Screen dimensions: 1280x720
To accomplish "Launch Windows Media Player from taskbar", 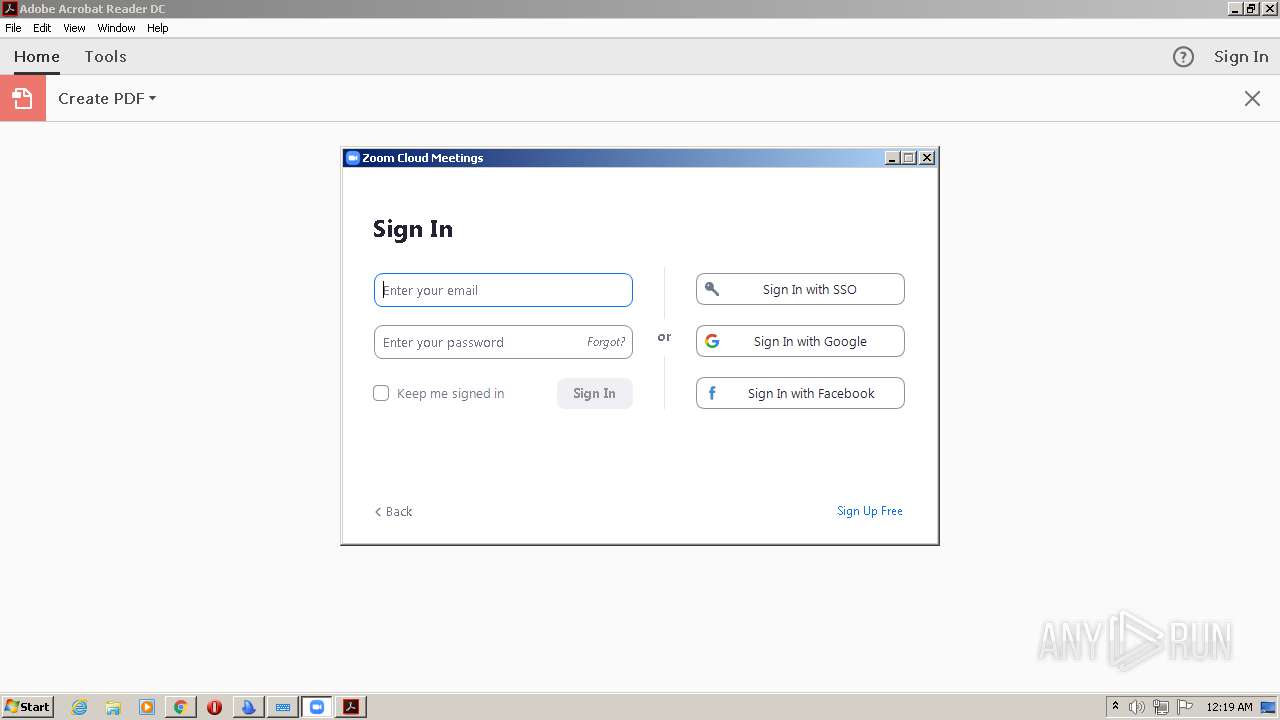I will (147, 707).
